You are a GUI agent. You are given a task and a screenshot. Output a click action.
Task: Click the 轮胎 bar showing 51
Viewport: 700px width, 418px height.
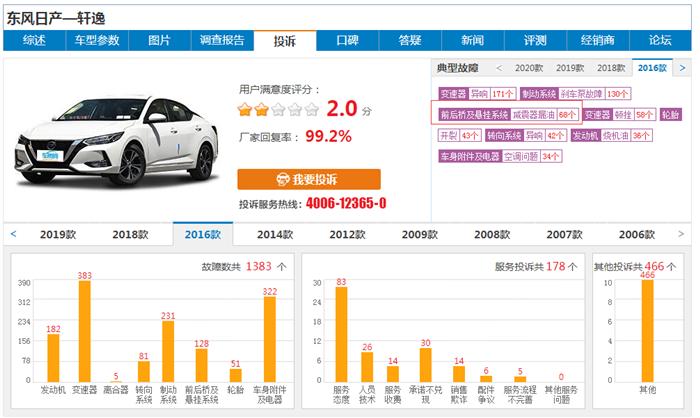point(235,375)
